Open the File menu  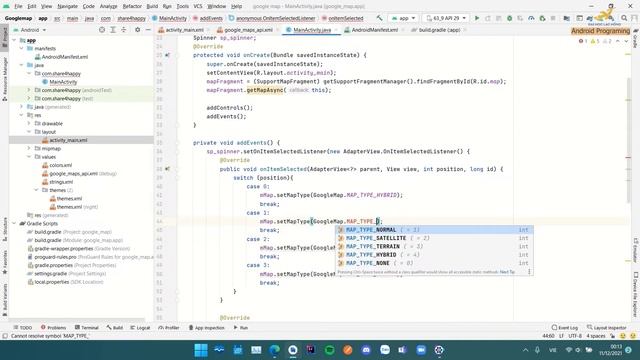[x=18, y=7]
